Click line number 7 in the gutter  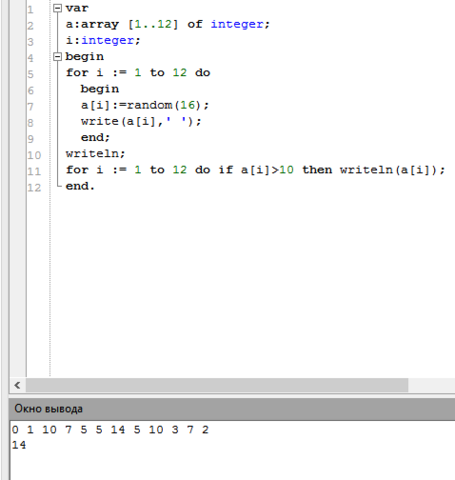(30, 107)
